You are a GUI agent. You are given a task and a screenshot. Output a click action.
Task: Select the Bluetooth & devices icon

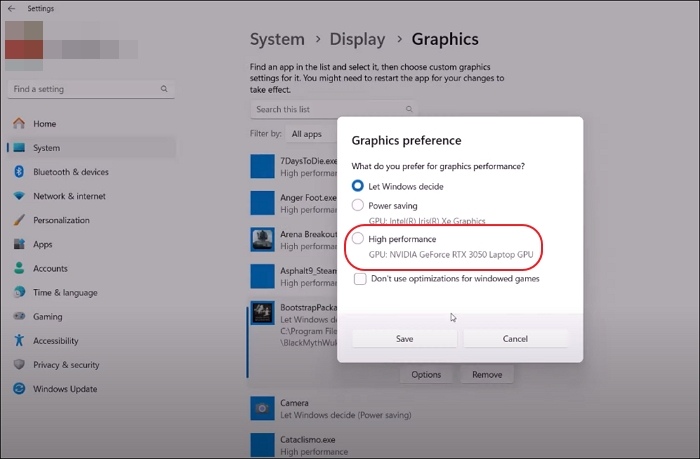click(18, 172)
